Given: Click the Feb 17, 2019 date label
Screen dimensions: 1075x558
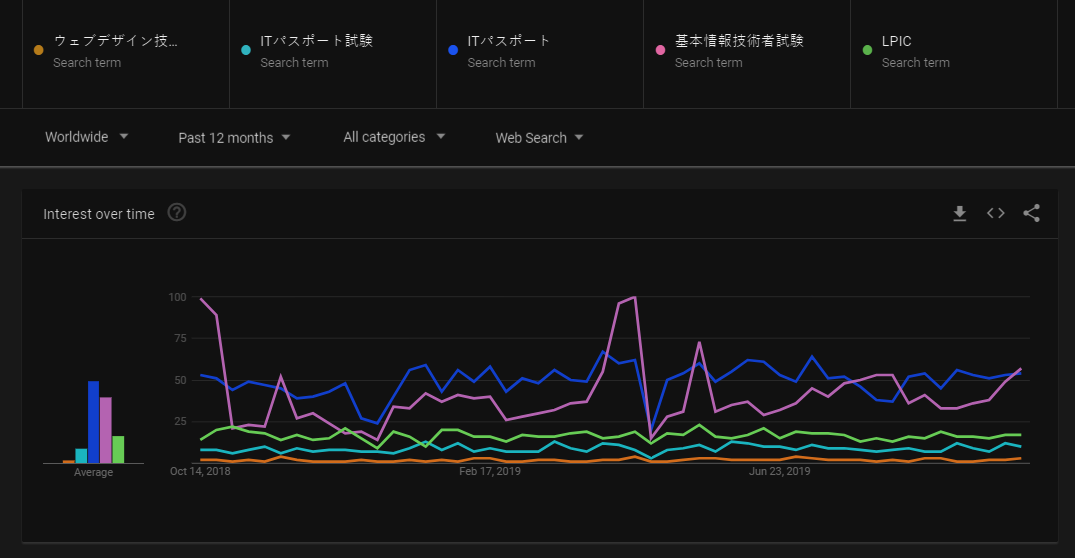Looking at the screenshot, I should pyautogui.click(x=490, y=470).
